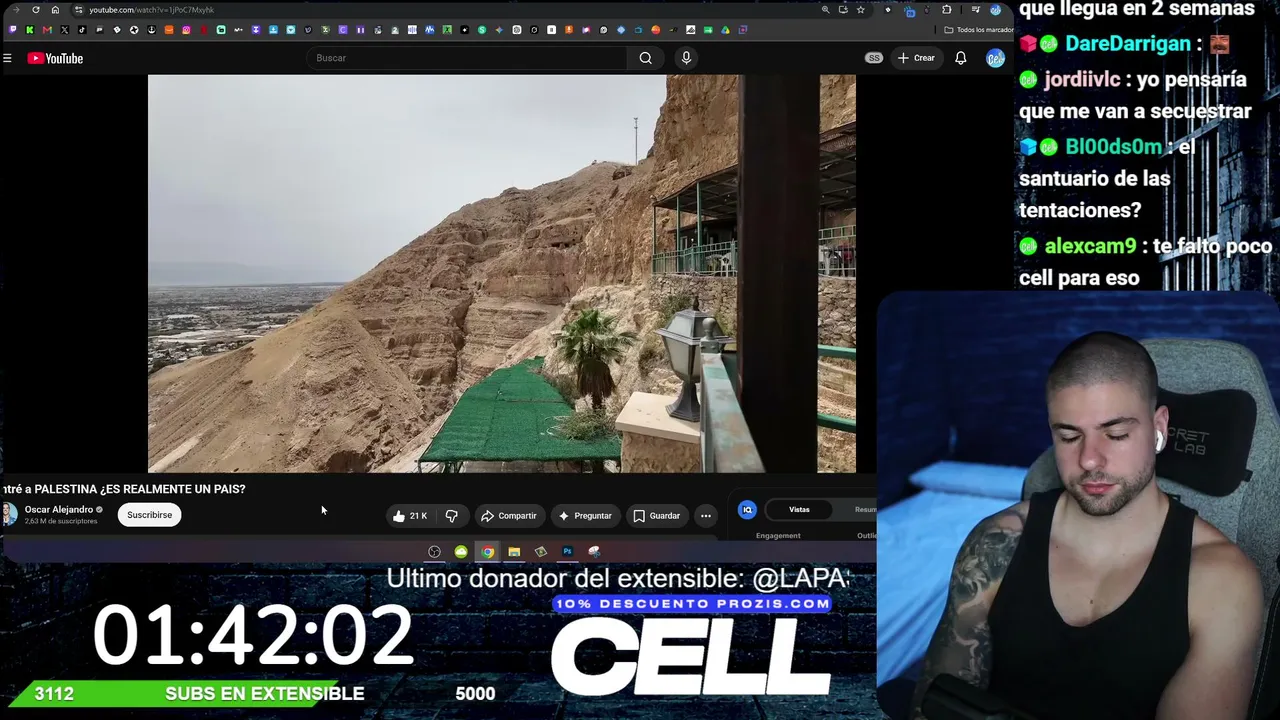The height and width of the screenshot is (720, 1280).
Task: Go to the YouTube home logo
Action: click(x=55, y=58)
